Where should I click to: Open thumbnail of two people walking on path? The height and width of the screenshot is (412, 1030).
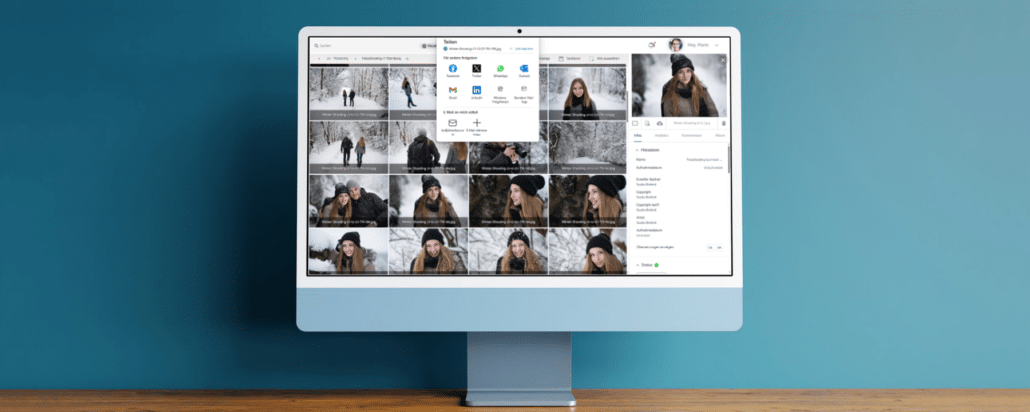[x=348, y=92]
